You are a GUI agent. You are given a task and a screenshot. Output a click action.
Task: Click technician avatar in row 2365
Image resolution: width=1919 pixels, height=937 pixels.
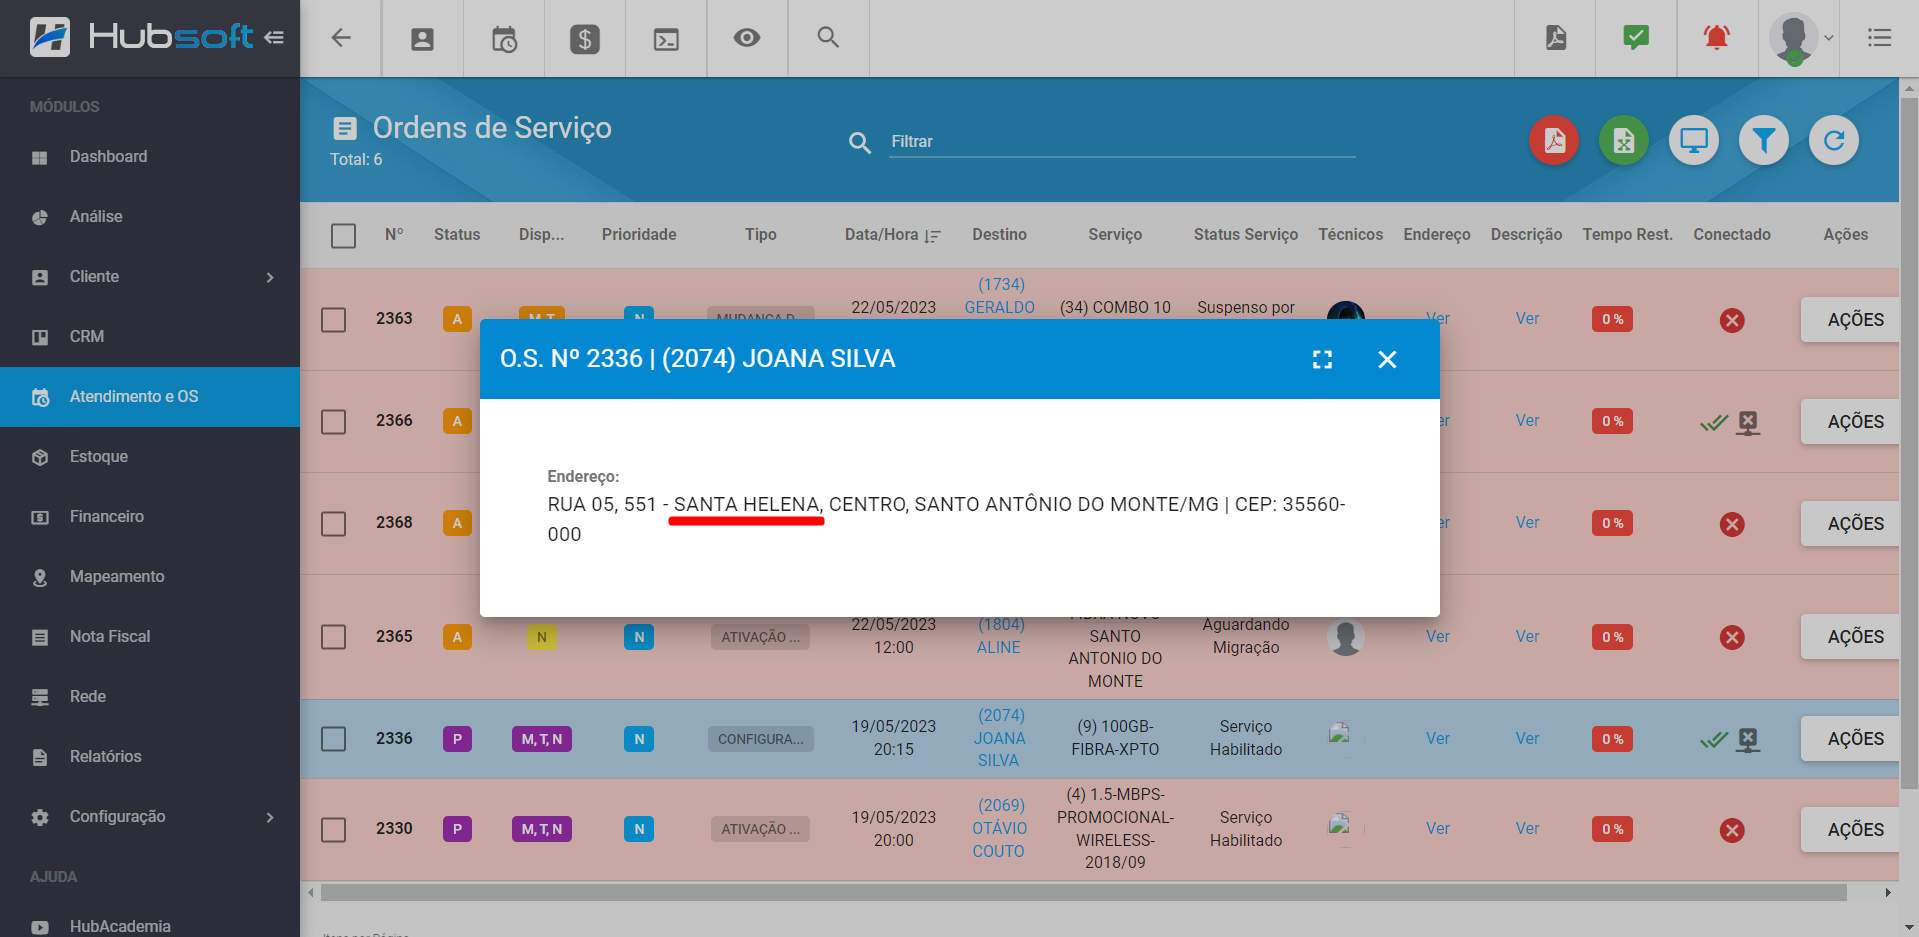1346,637
